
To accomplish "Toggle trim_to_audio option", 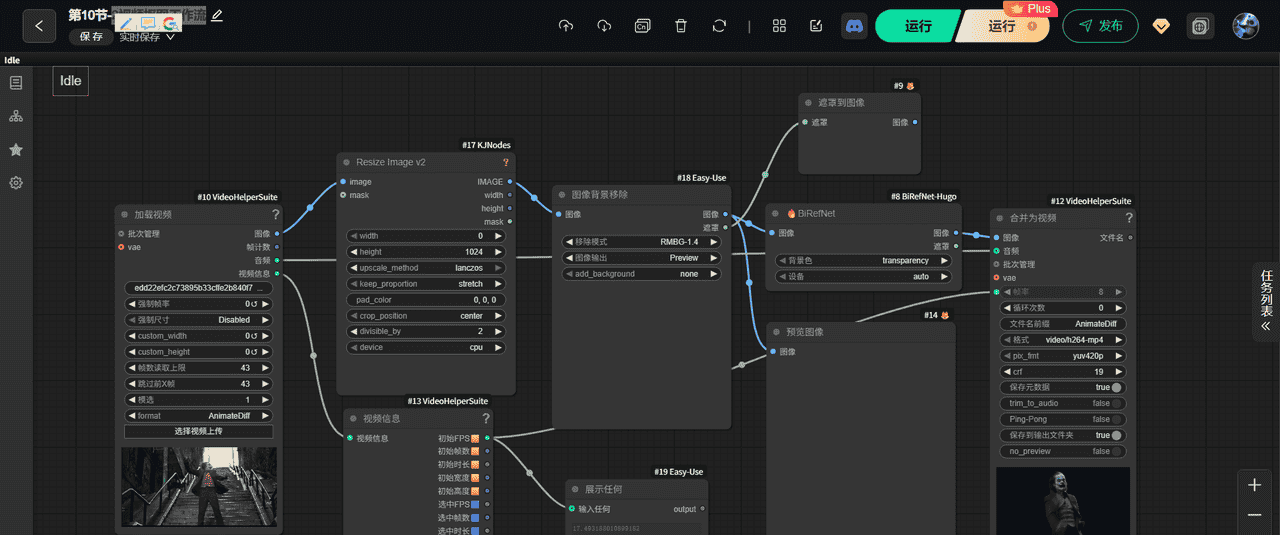I will click(x=1116, y=404).
